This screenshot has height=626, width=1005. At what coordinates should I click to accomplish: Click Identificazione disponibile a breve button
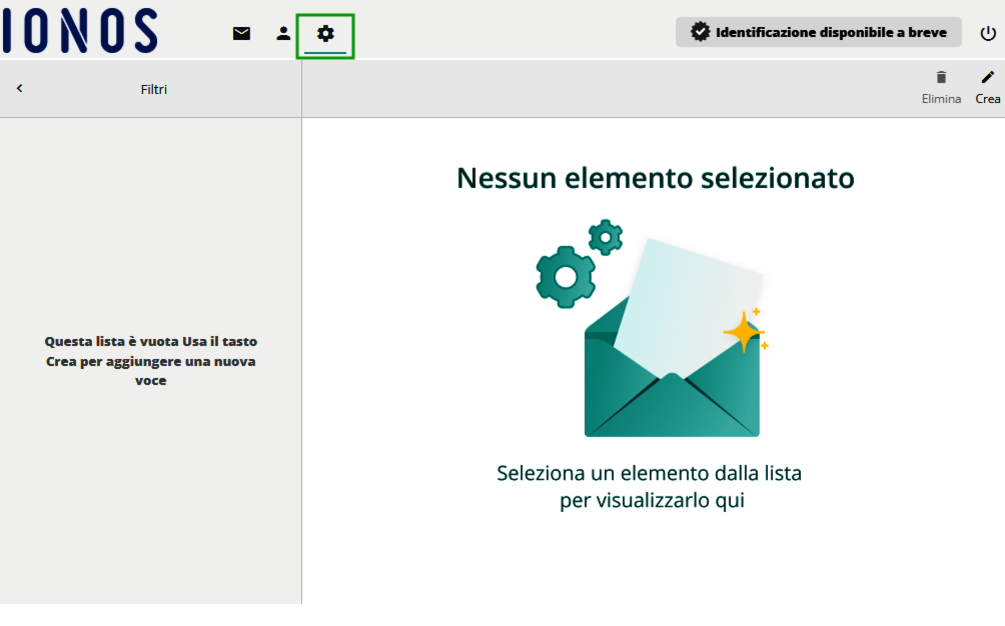(818, 32)
